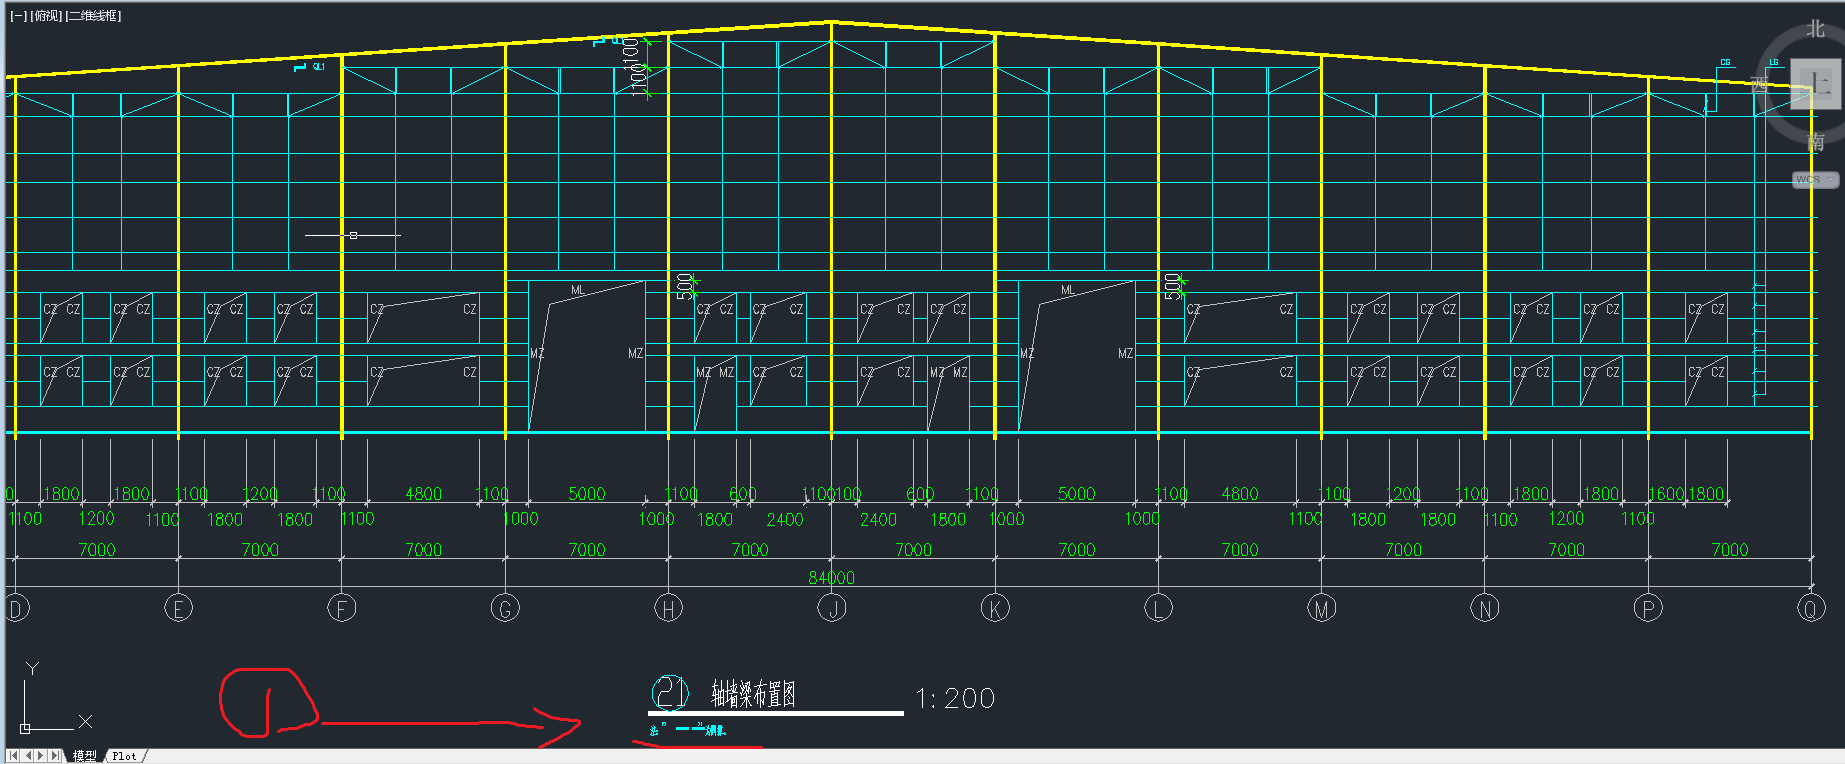Switch to the Plot layout tab
Screen dimensions: 1845x764
point(125,756)
